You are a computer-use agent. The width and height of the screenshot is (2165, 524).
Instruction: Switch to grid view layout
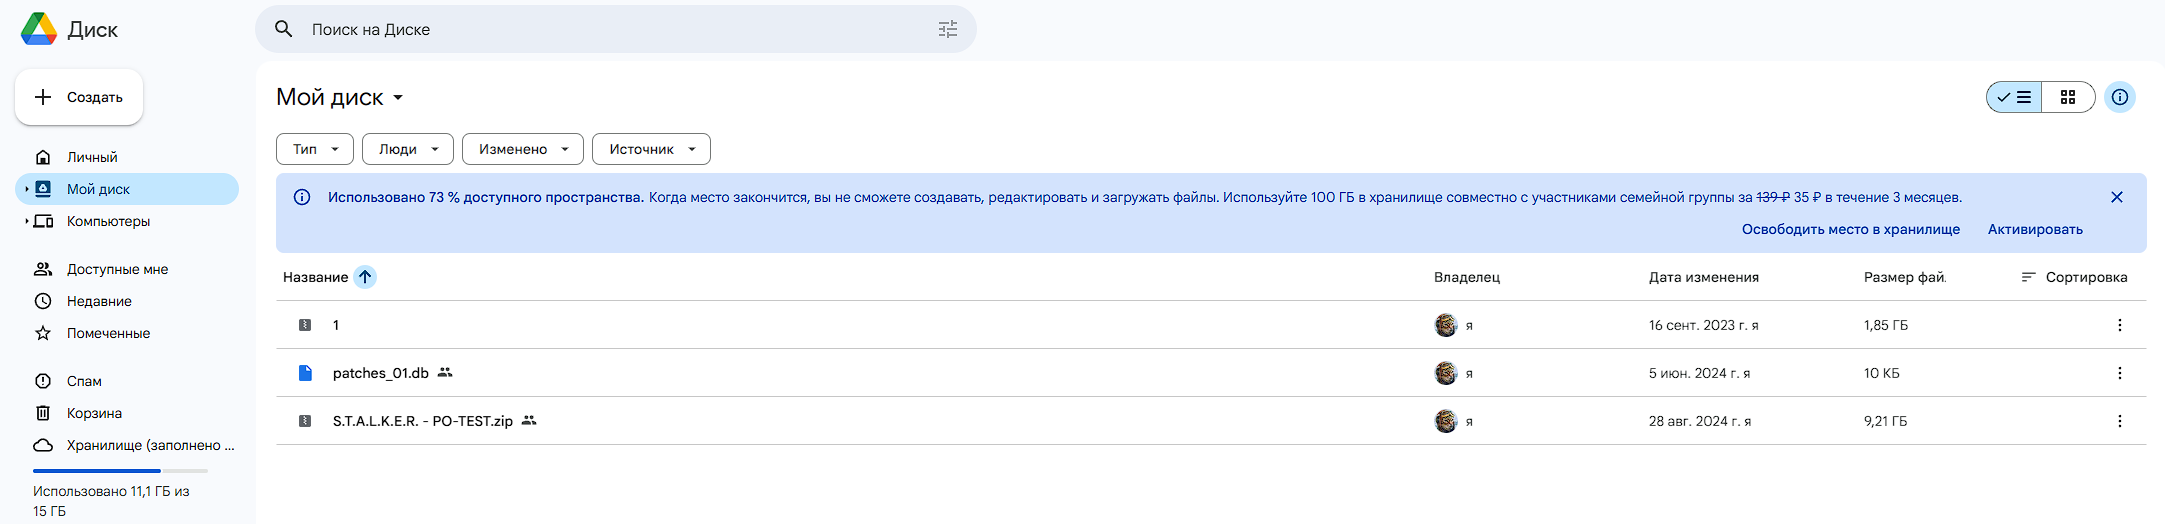(2067, 97)
